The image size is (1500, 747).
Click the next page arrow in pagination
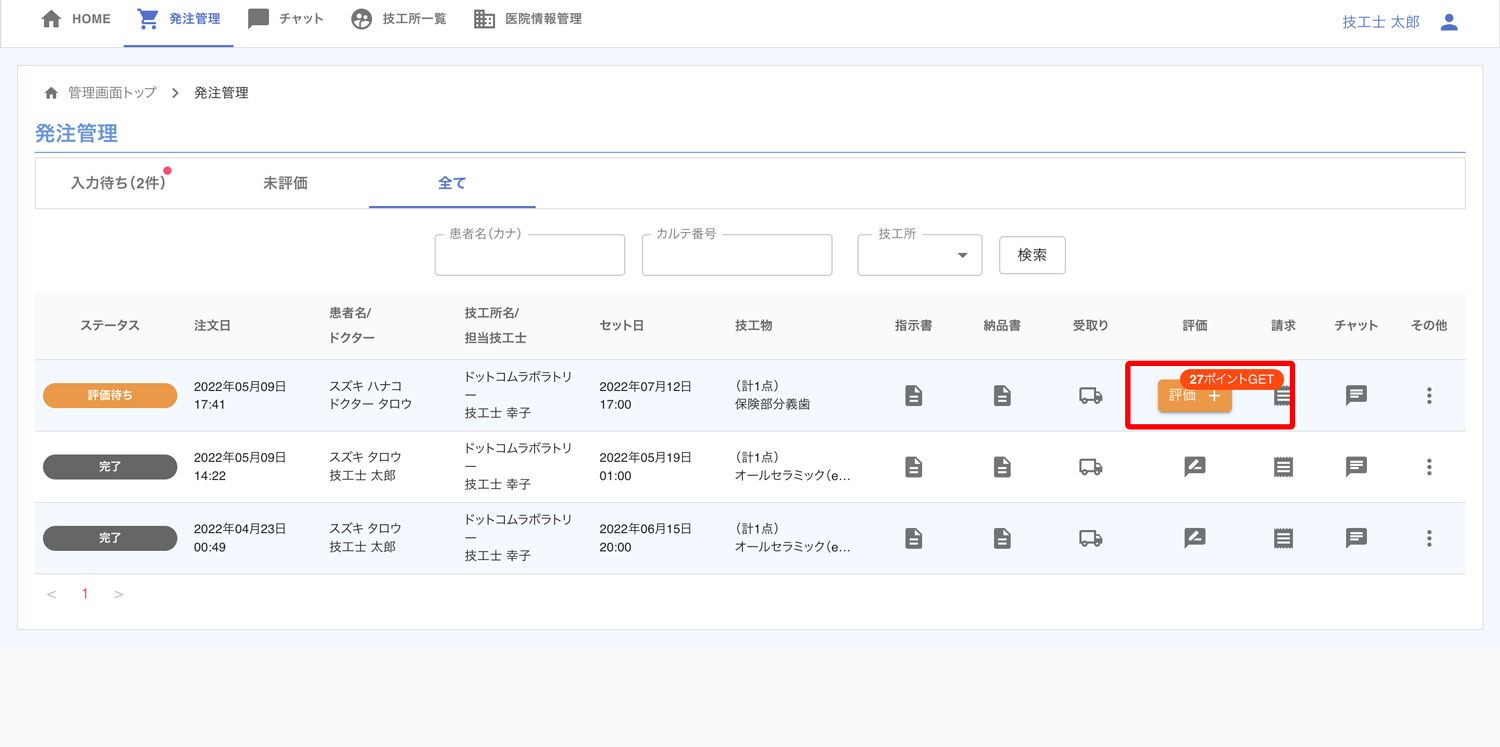119,594
